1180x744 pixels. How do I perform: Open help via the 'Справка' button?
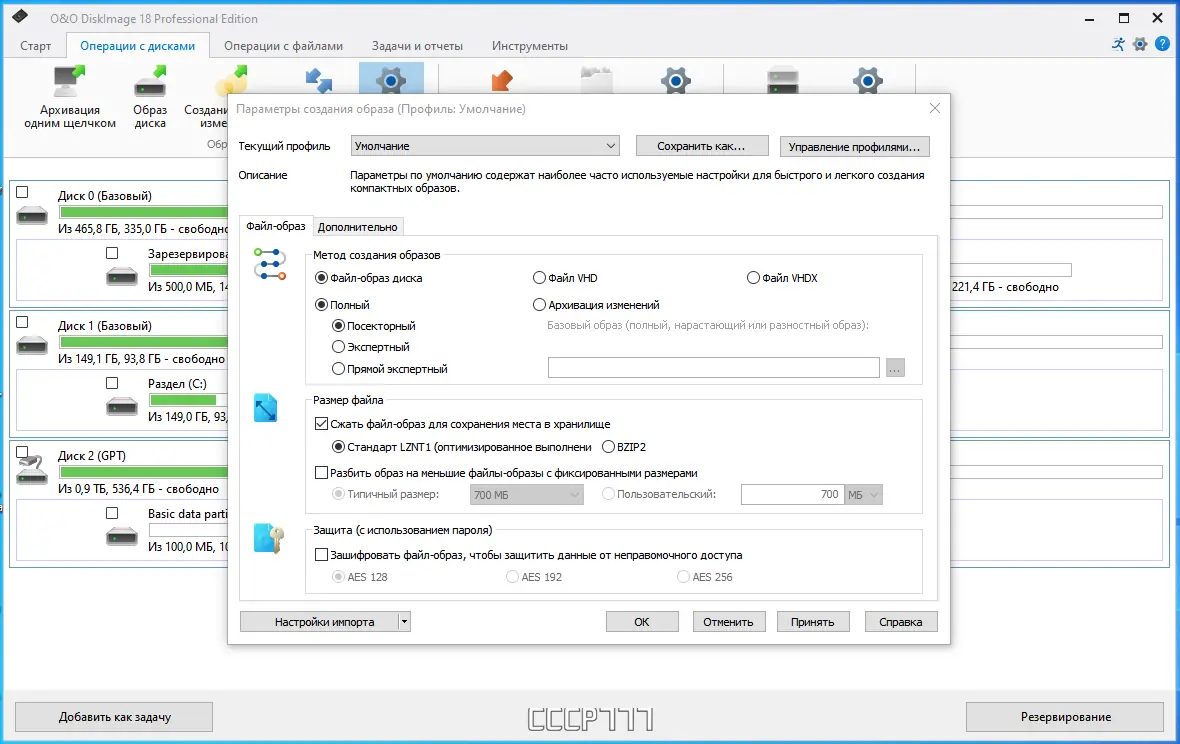pos(901,622)
